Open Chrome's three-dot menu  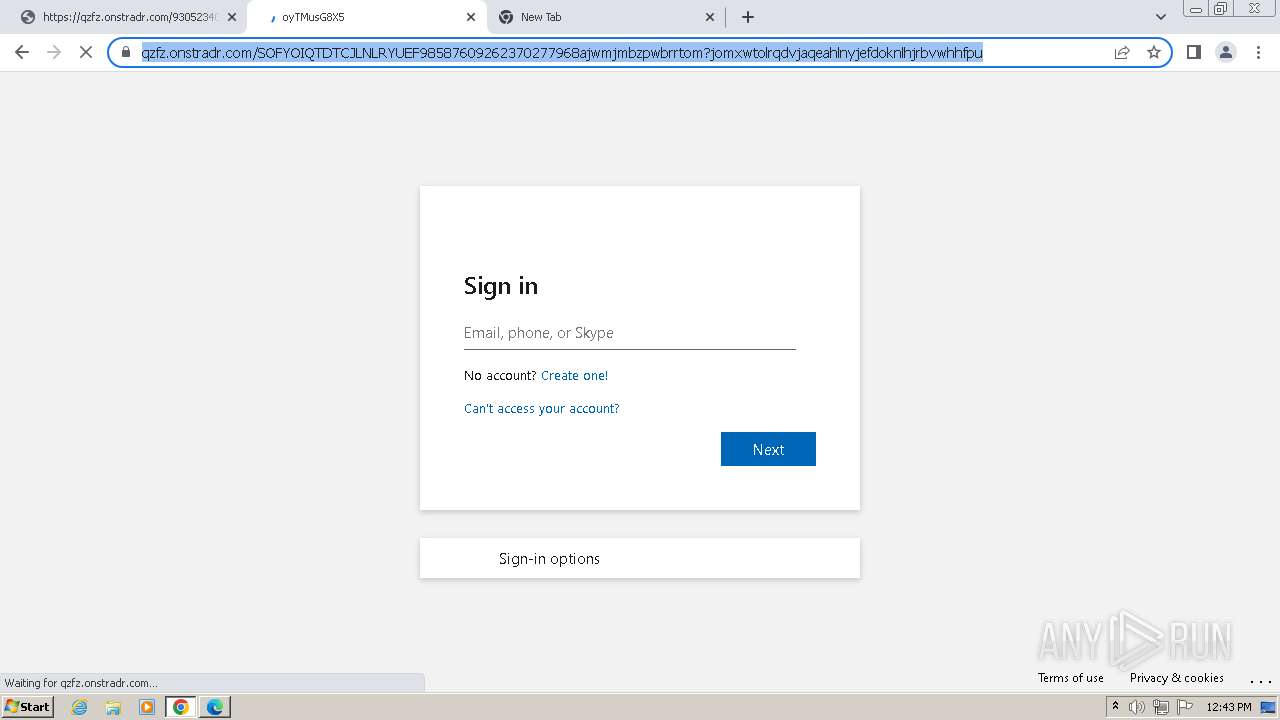point(1258,52)
